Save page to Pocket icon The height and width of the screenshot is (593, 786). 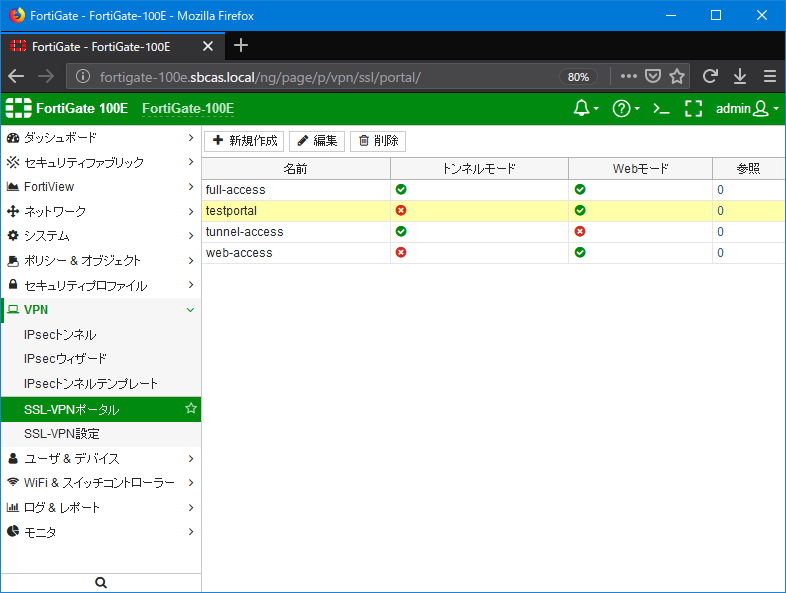point(653,76)
